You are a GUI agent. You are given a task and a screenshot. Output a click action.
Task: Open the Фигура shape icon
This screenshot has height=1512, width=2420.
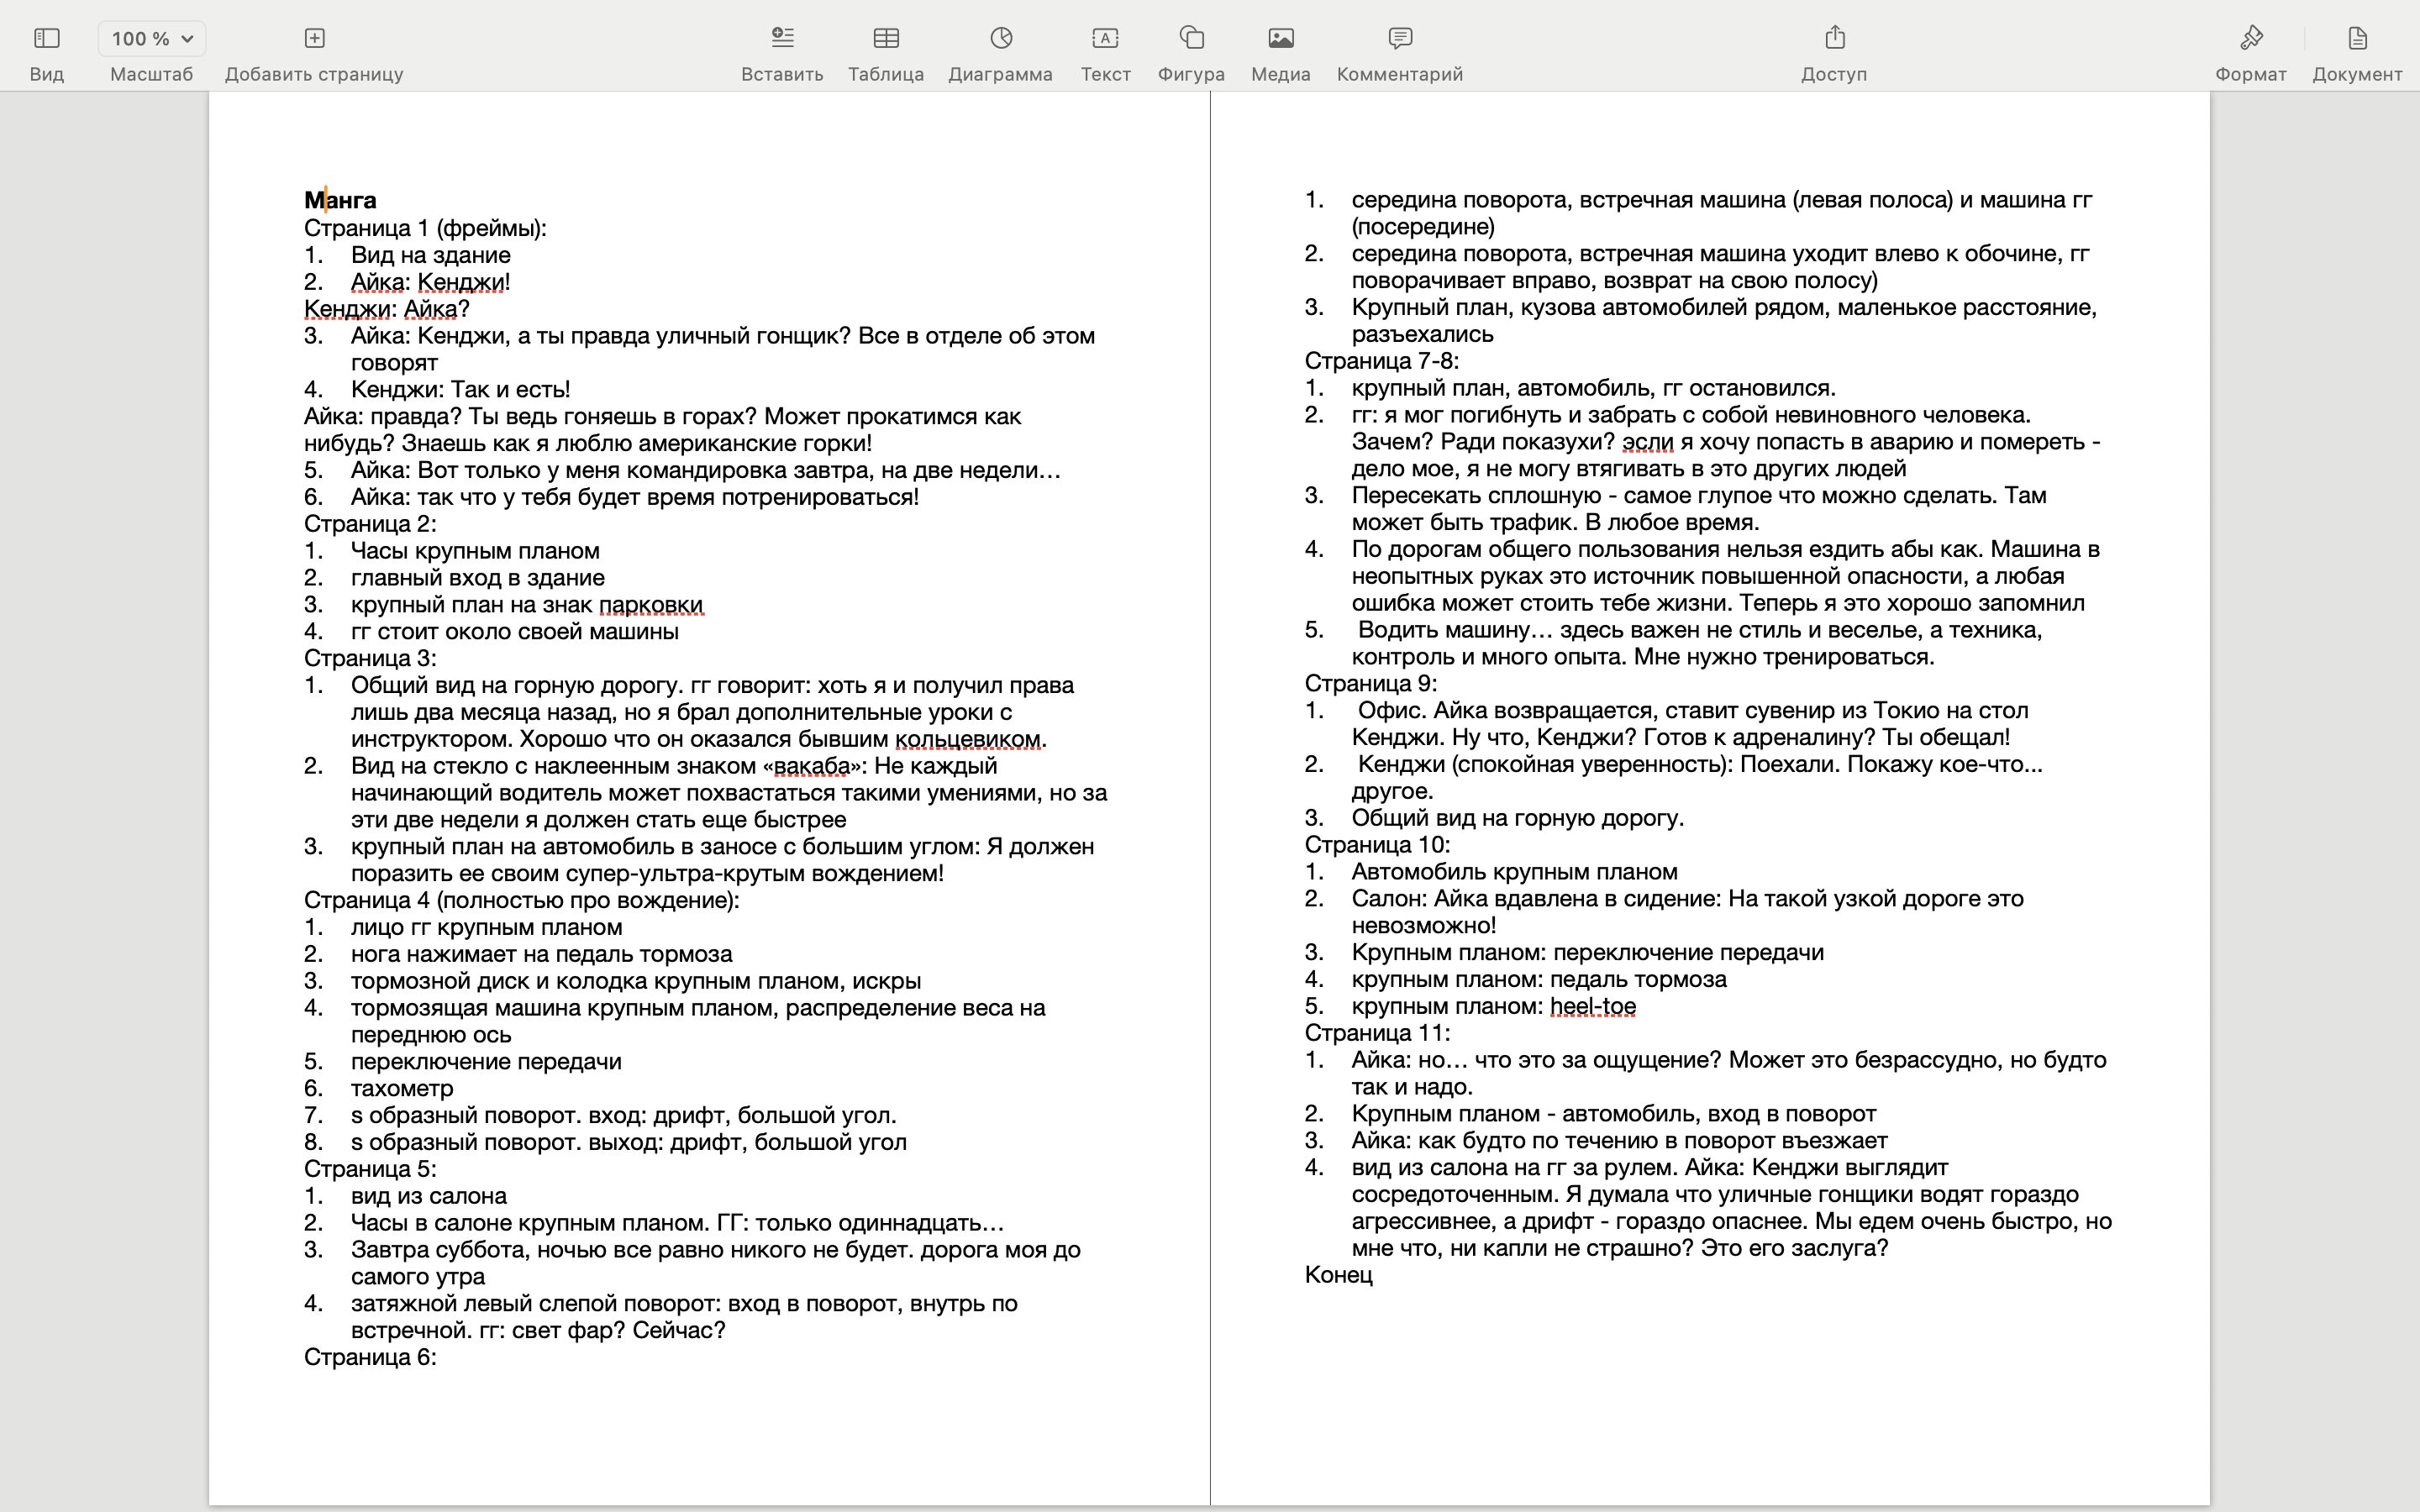click(1191, 39)
